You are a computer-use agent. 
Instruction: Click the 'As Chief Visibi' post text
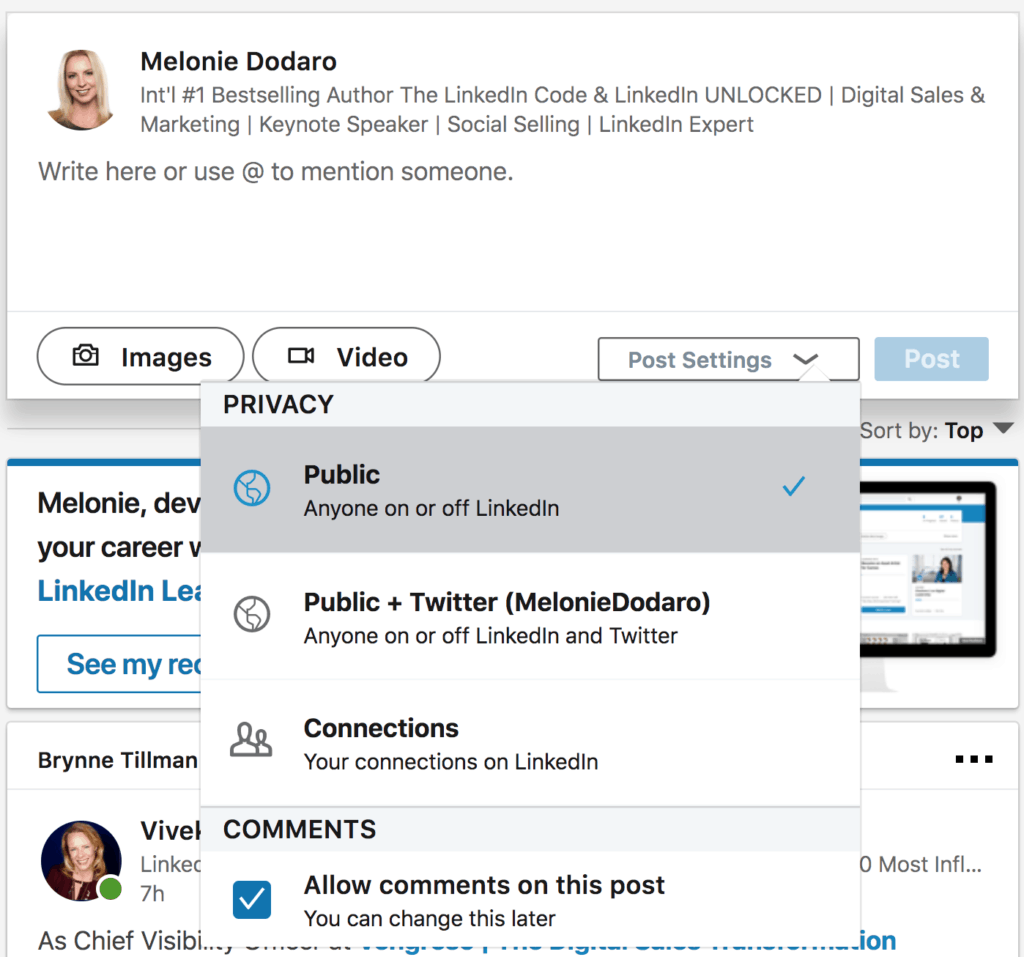[x=119, y=941]
